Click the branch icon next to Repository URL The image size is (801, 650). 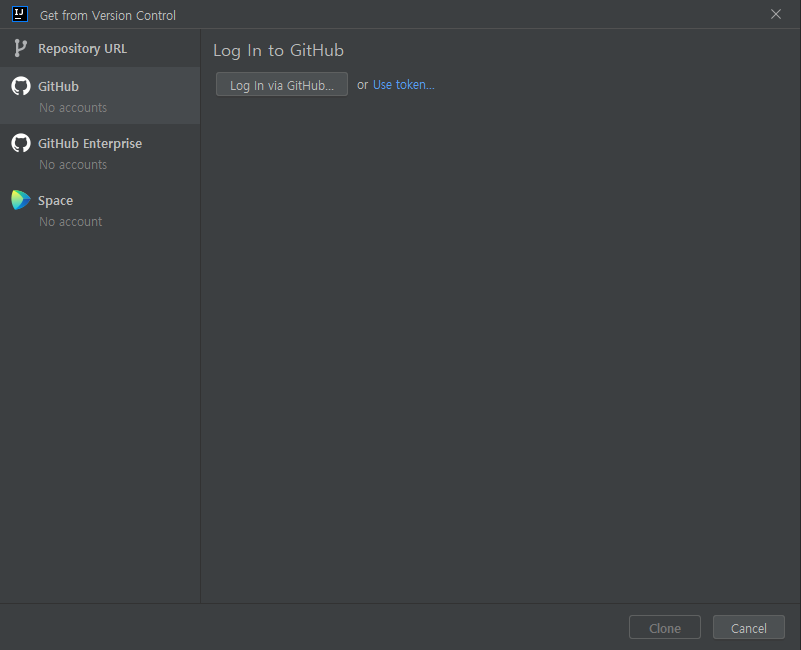click(x=20, y=49)
